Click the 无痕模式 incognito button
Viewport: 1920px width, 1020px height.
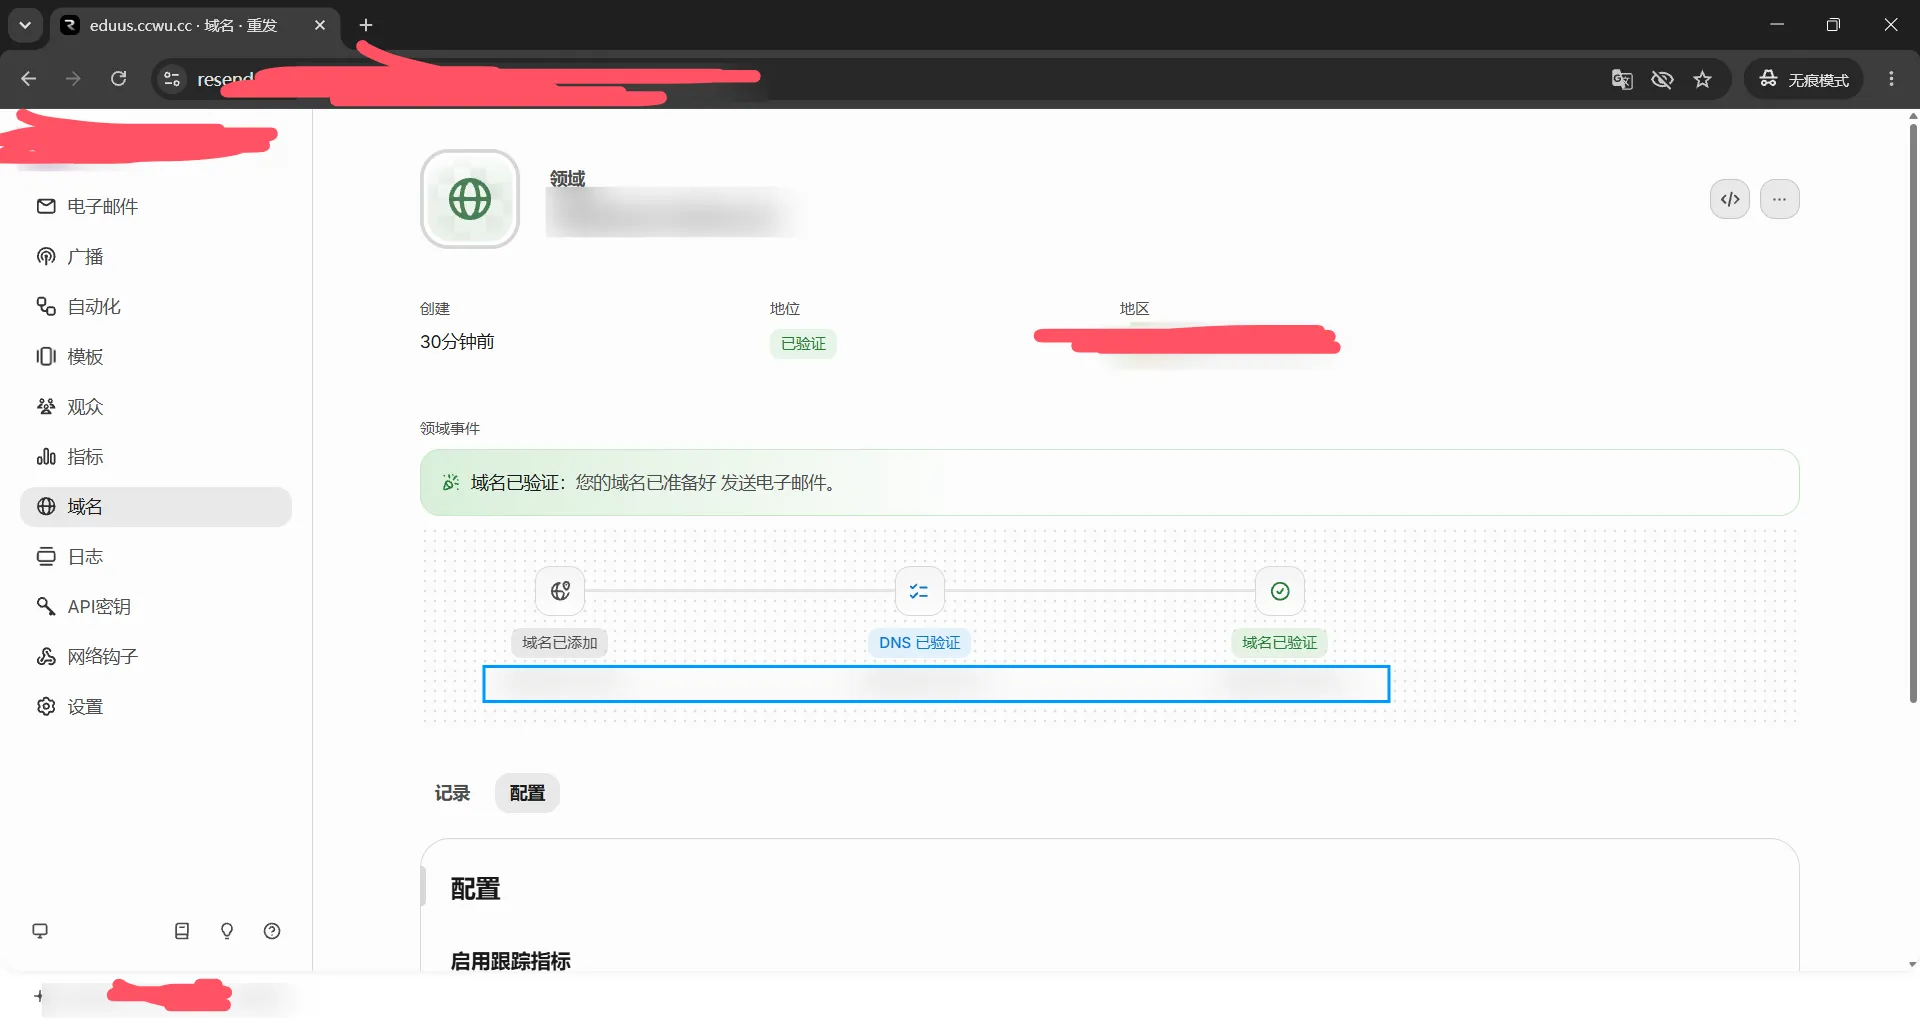click(x=1804, y=79)
